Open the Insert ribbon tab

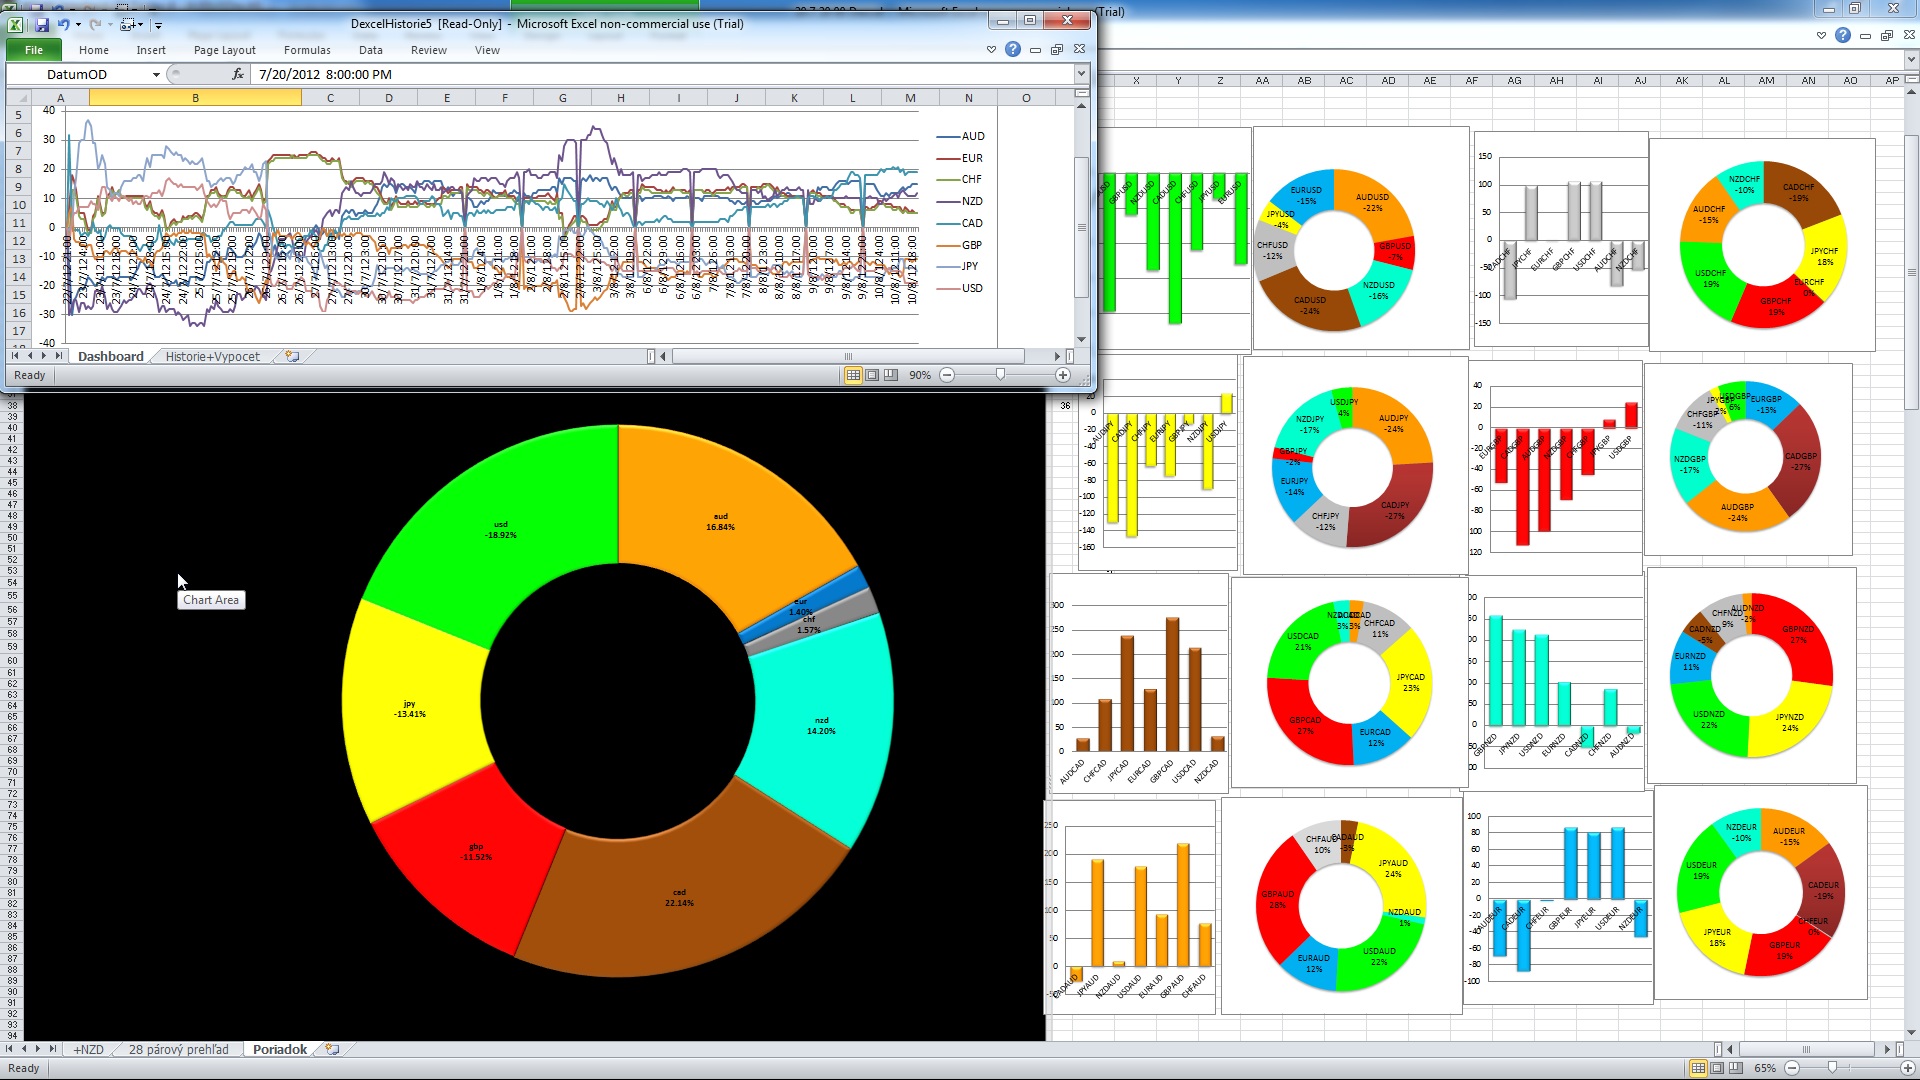click(151, 50)
